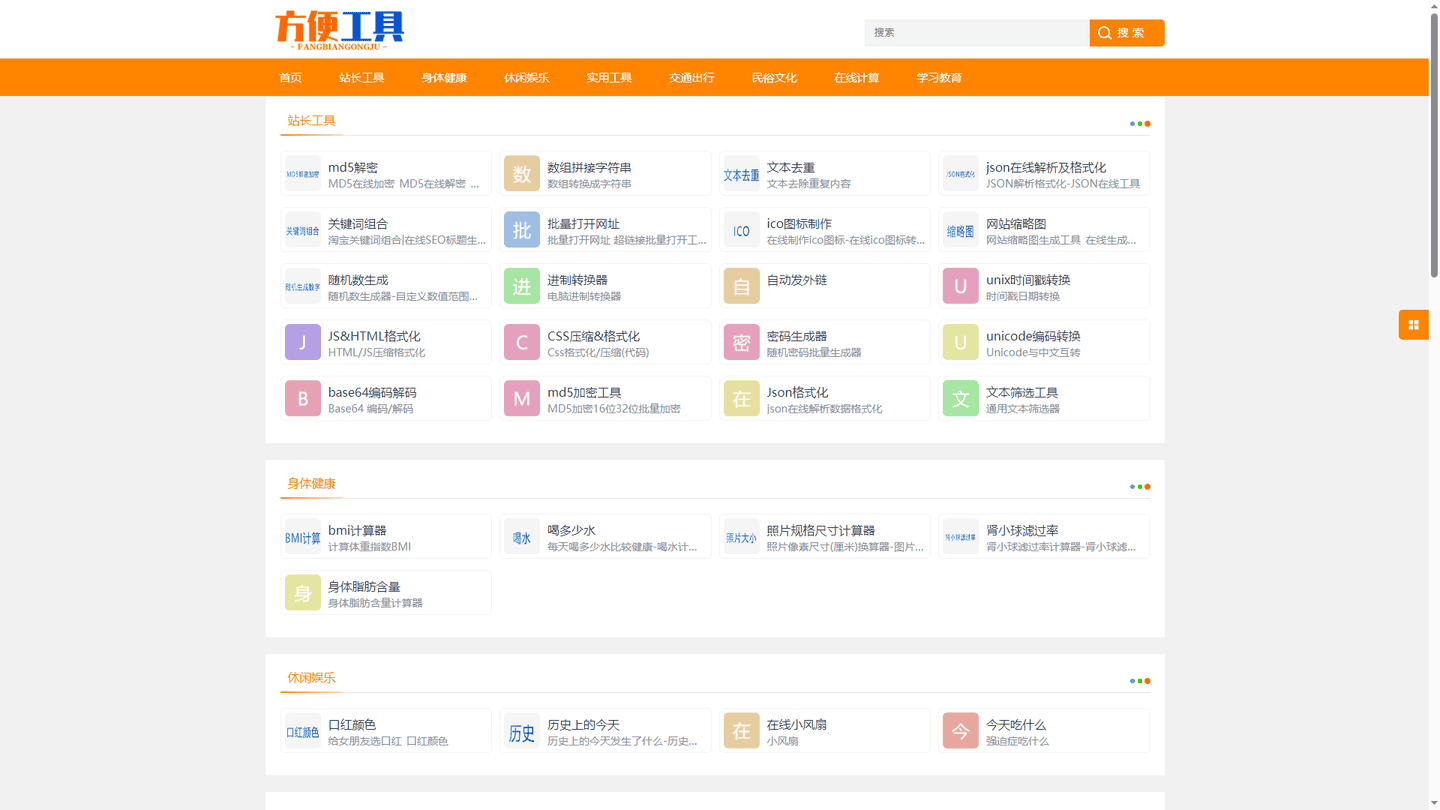This screenshot has height=810, width=1440.
Task: Open 民俗文化 navigation item
Action: click(x=774, y=77)
